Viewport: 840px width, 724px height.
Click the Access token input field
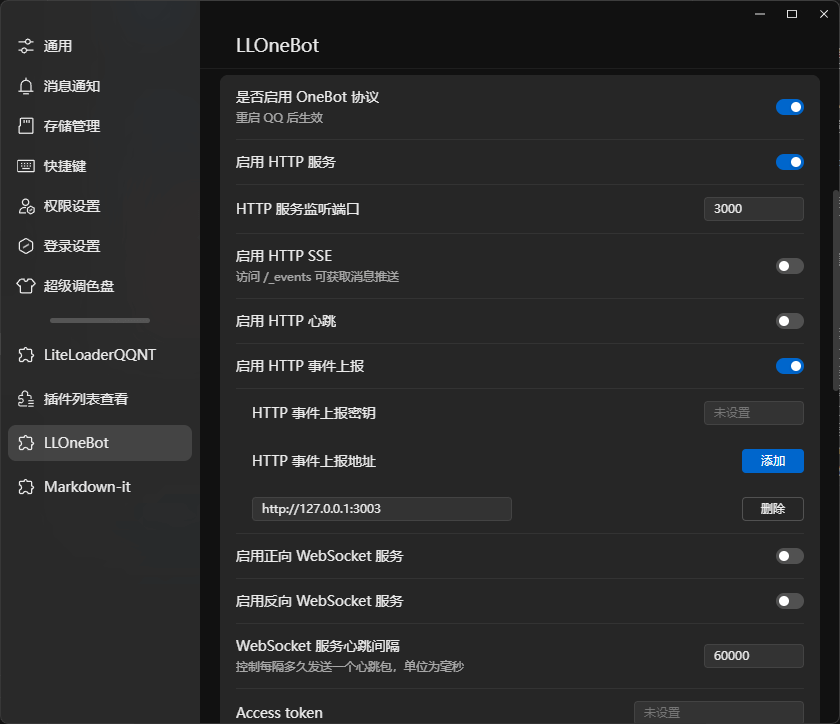tap(719, 712)
